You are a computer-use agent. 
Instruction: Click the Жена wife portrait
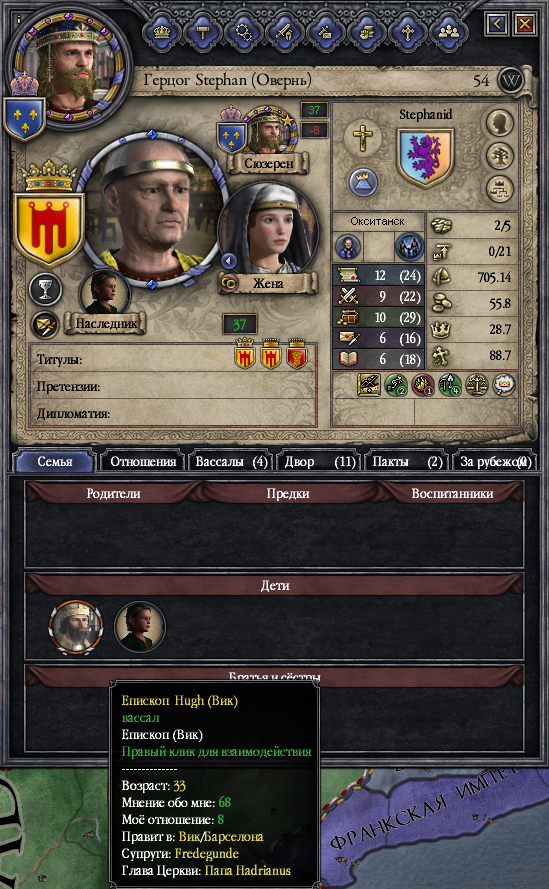pos(268,228)
